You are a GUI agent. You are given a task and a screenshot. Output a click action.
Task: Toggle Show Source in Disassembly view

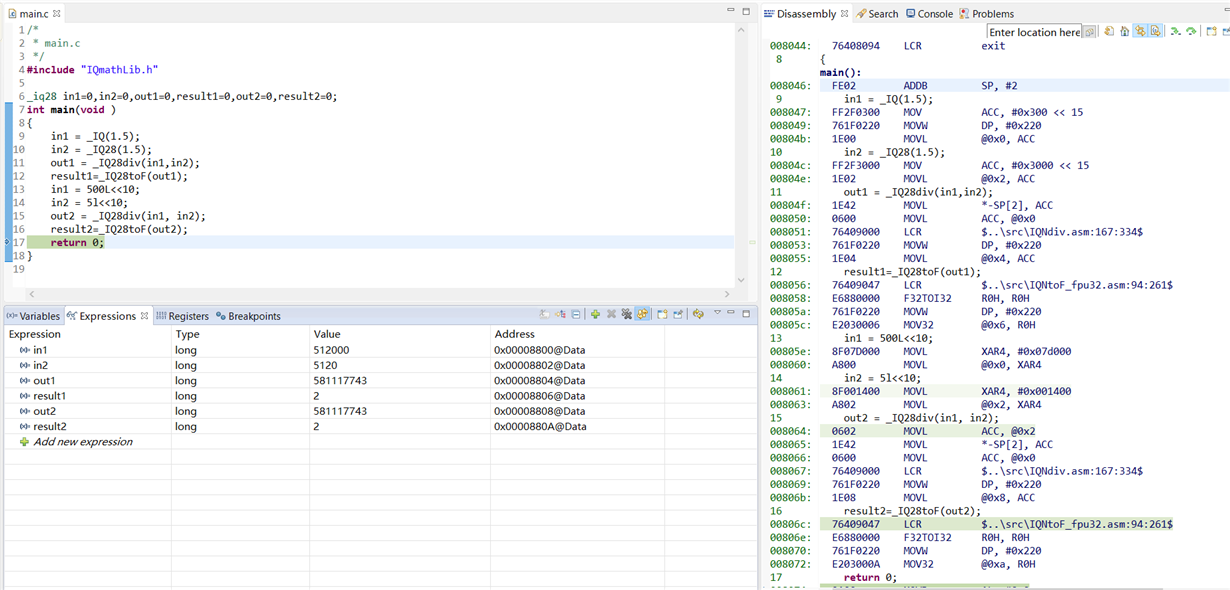click(x=1155, y=32)
